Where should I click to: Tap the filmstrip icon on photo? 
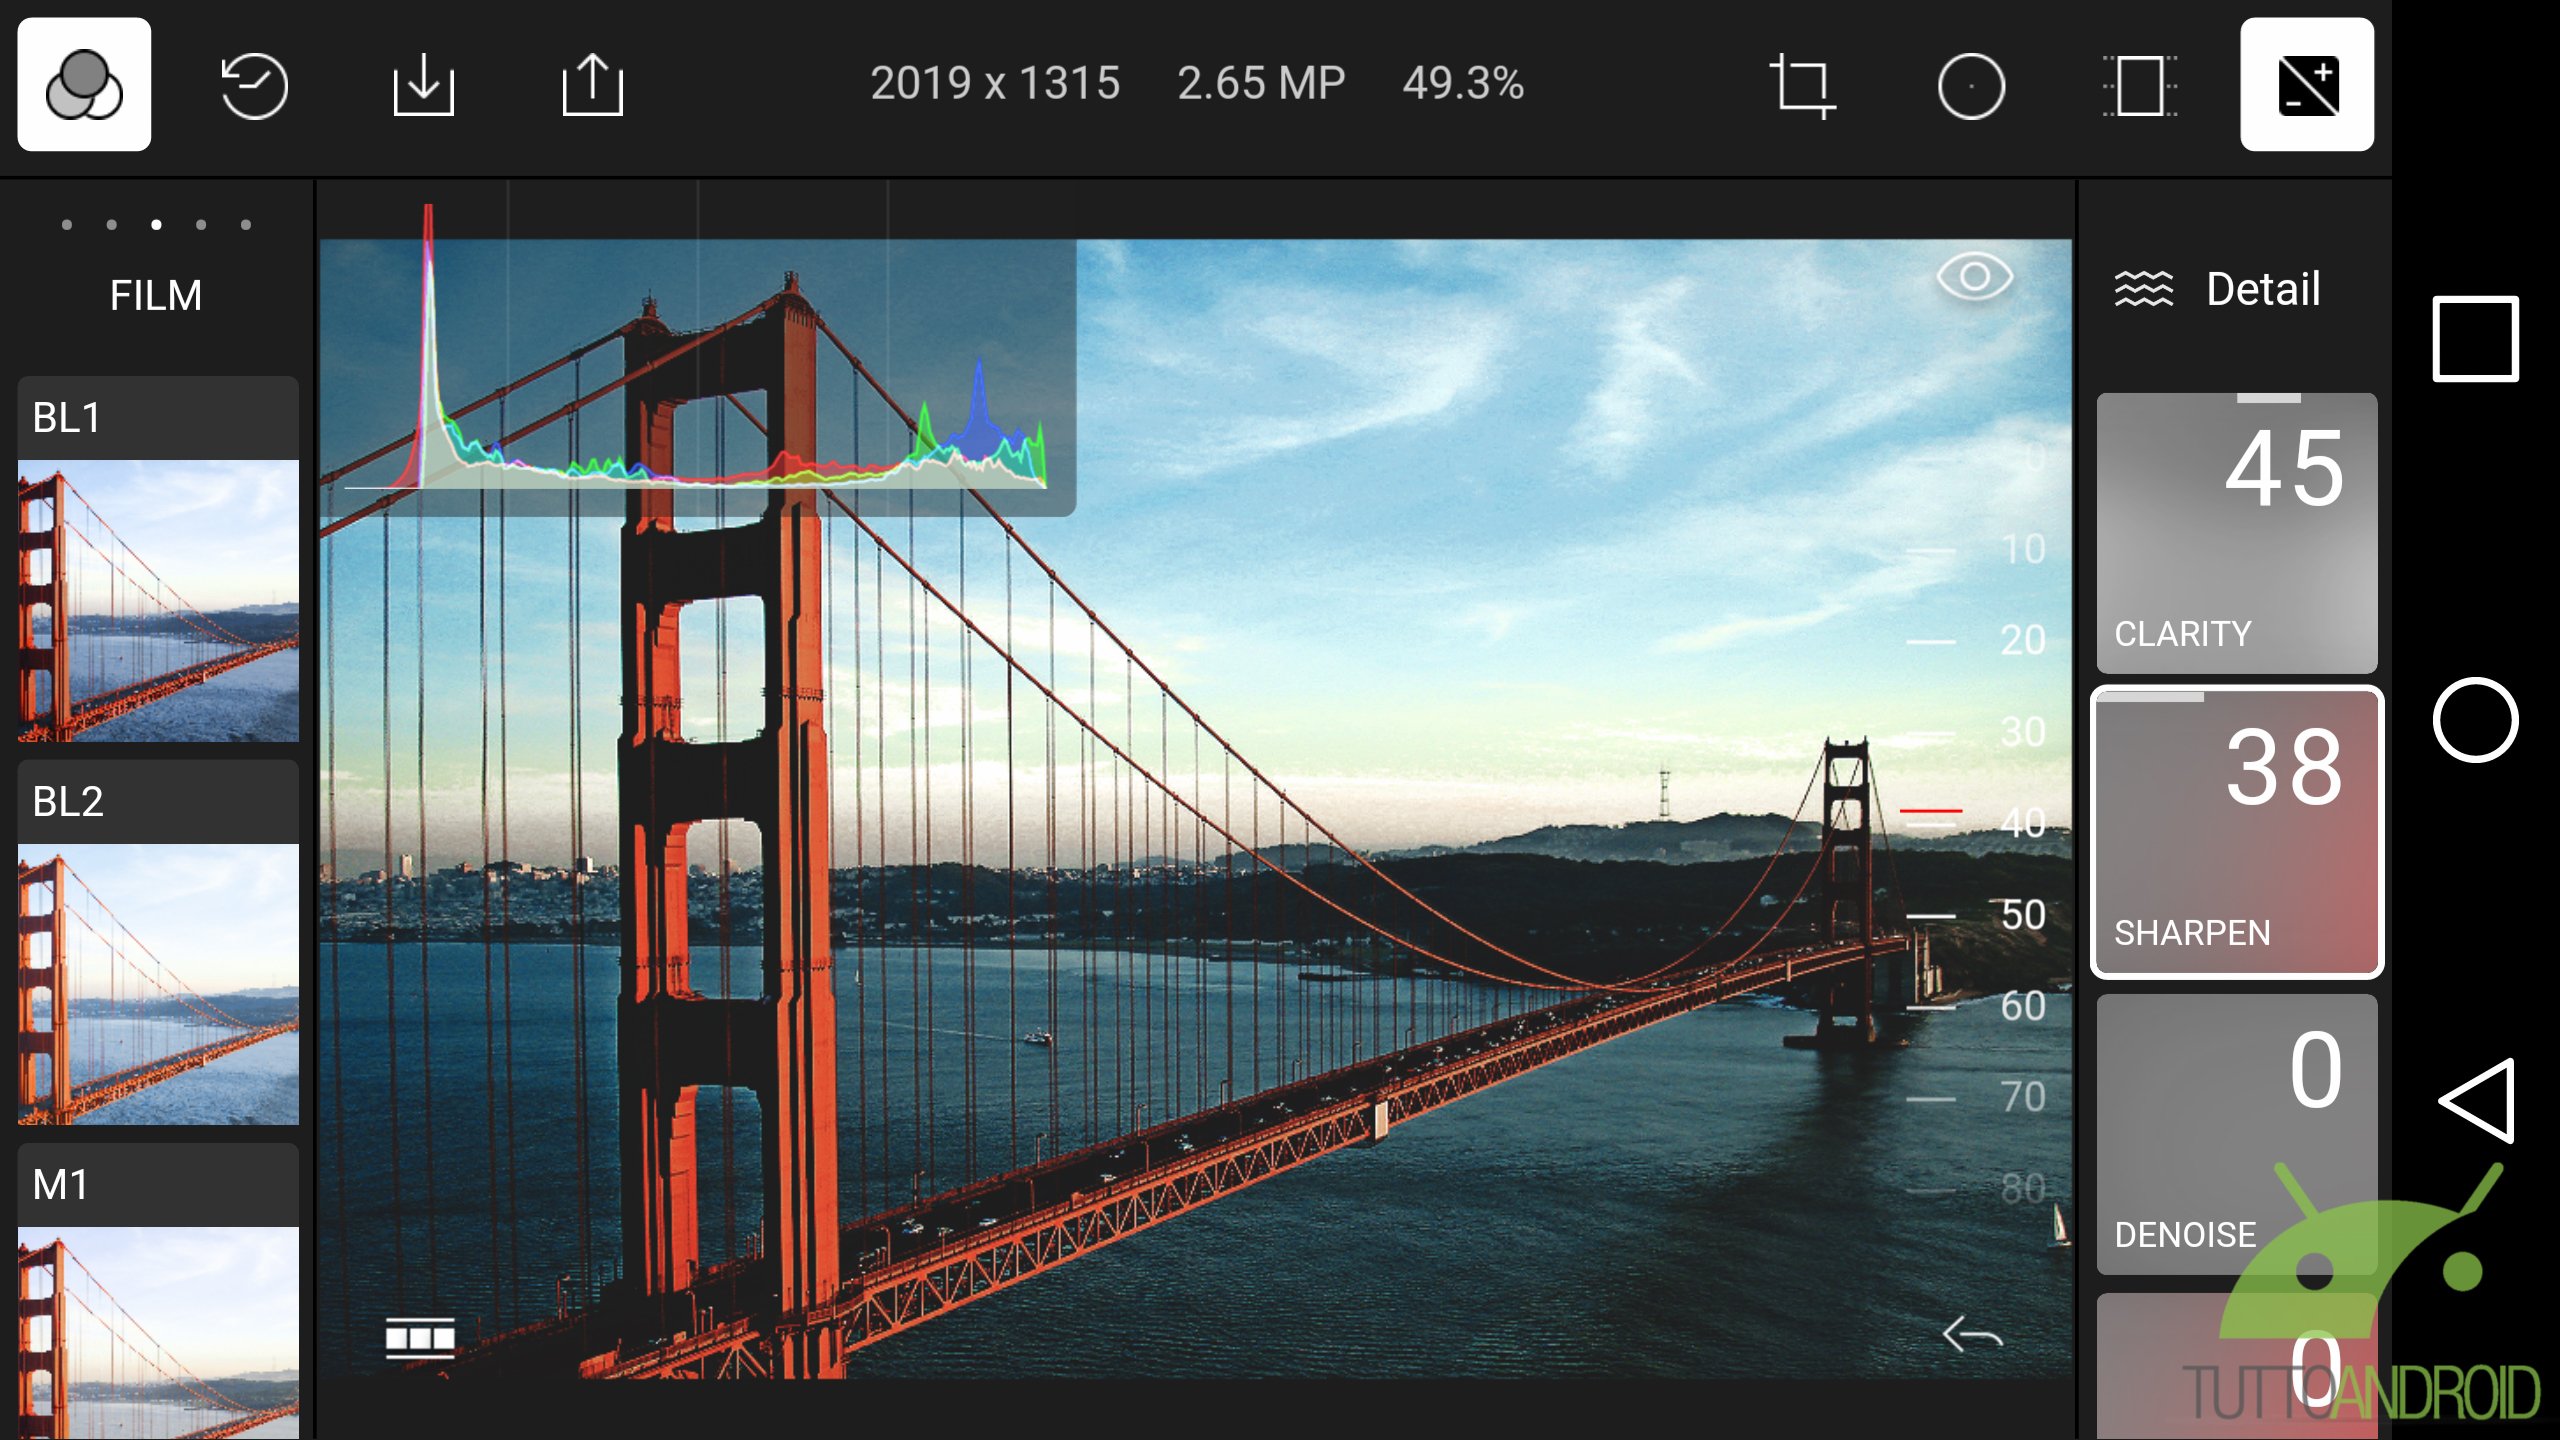click(x=420, y=1338)
